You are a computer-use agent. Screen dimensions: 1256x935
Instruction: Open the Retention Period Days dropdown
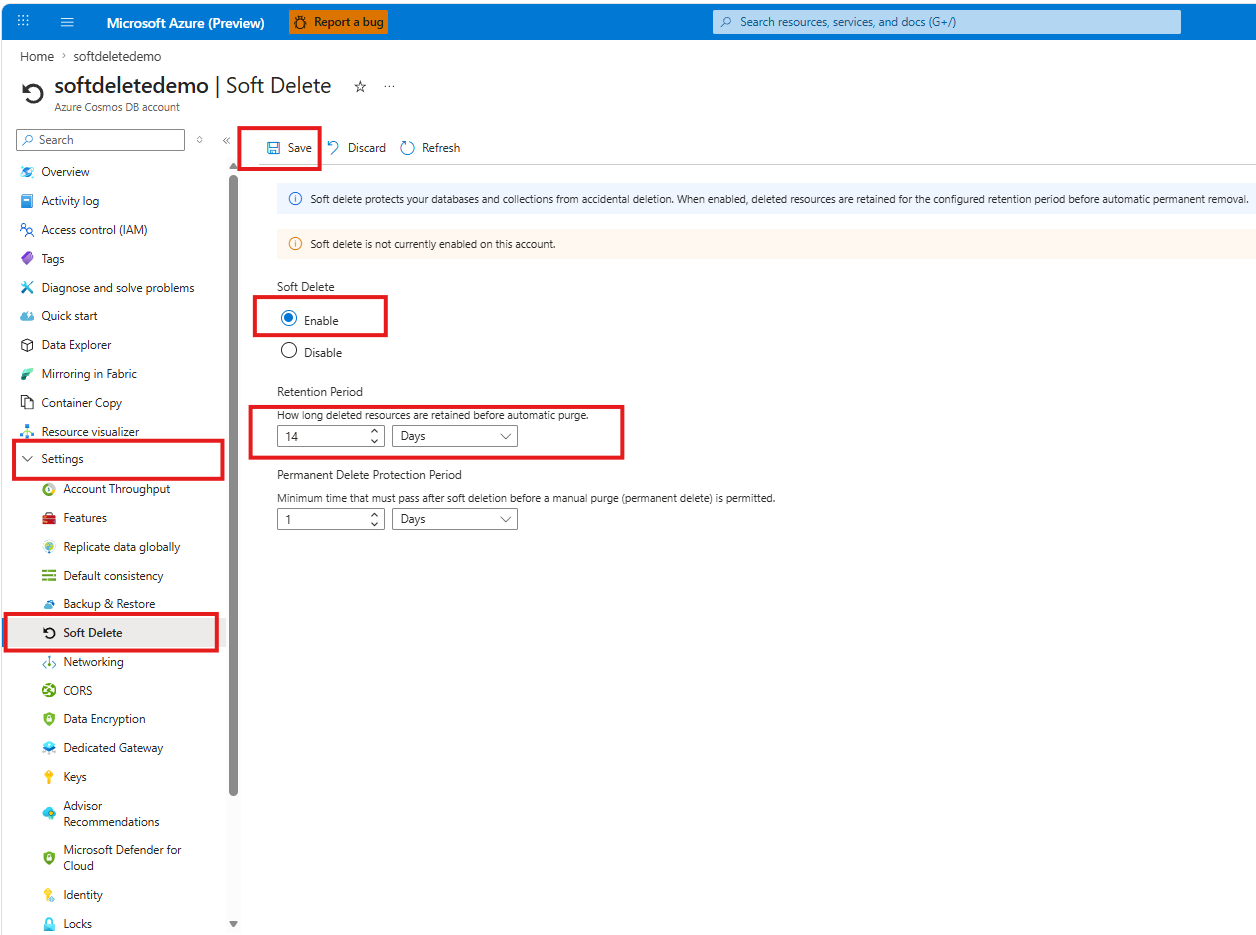455,437
